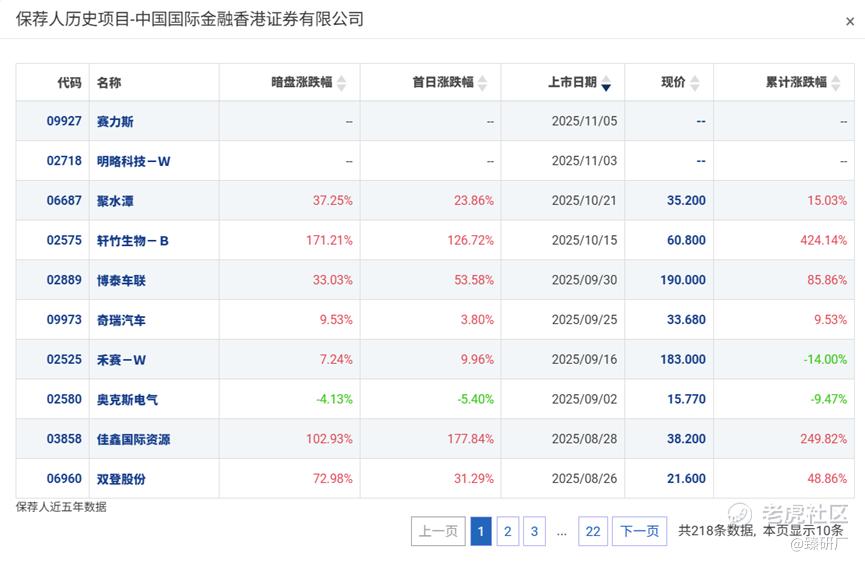Open stock 奇瑞汽车

coord(121,320)
